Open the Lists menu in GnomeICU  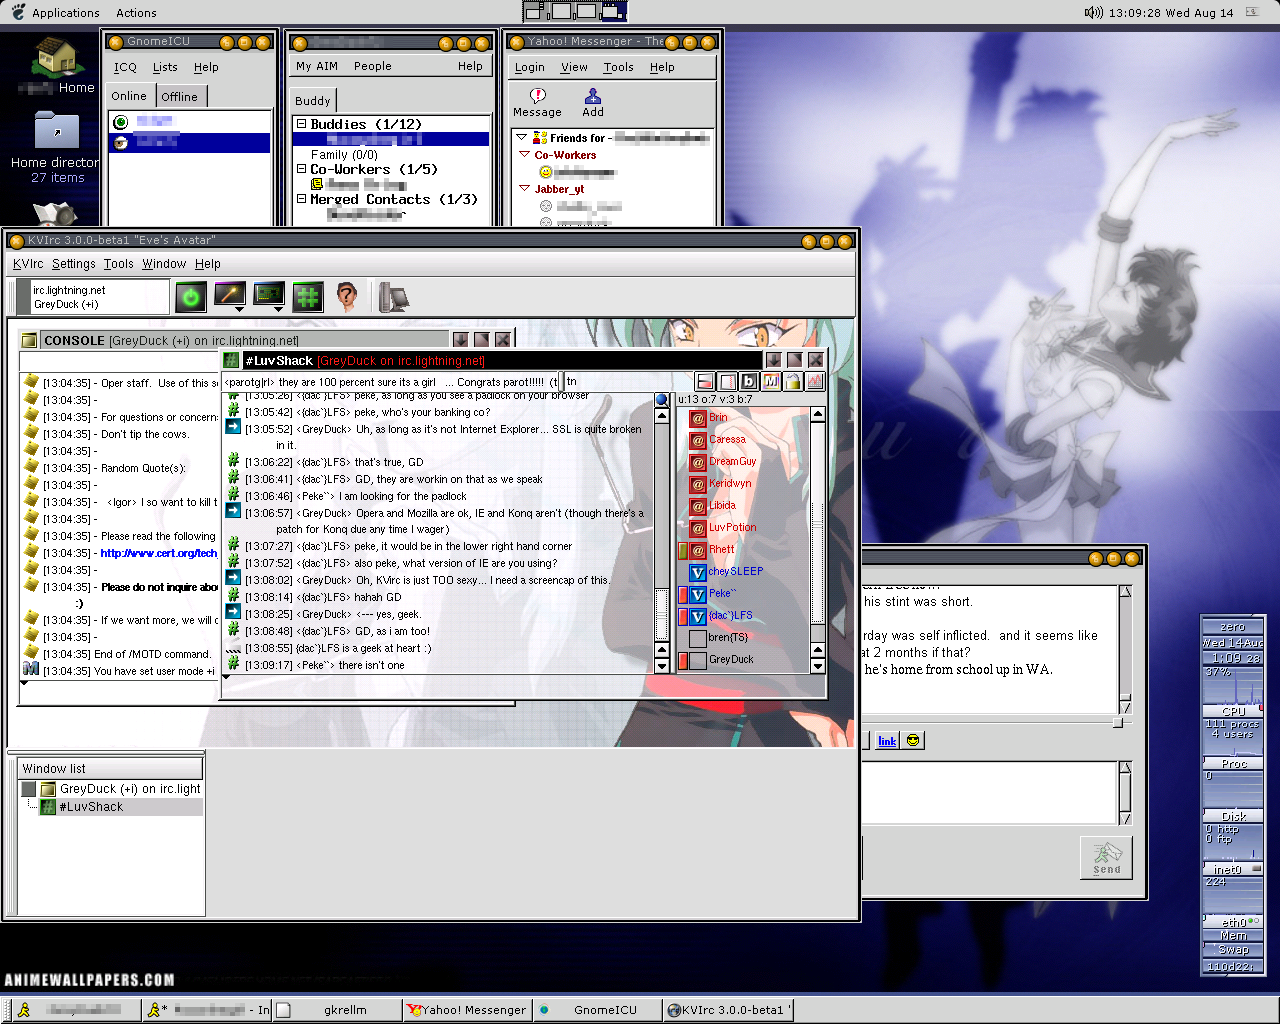click(x=165, y=67)
